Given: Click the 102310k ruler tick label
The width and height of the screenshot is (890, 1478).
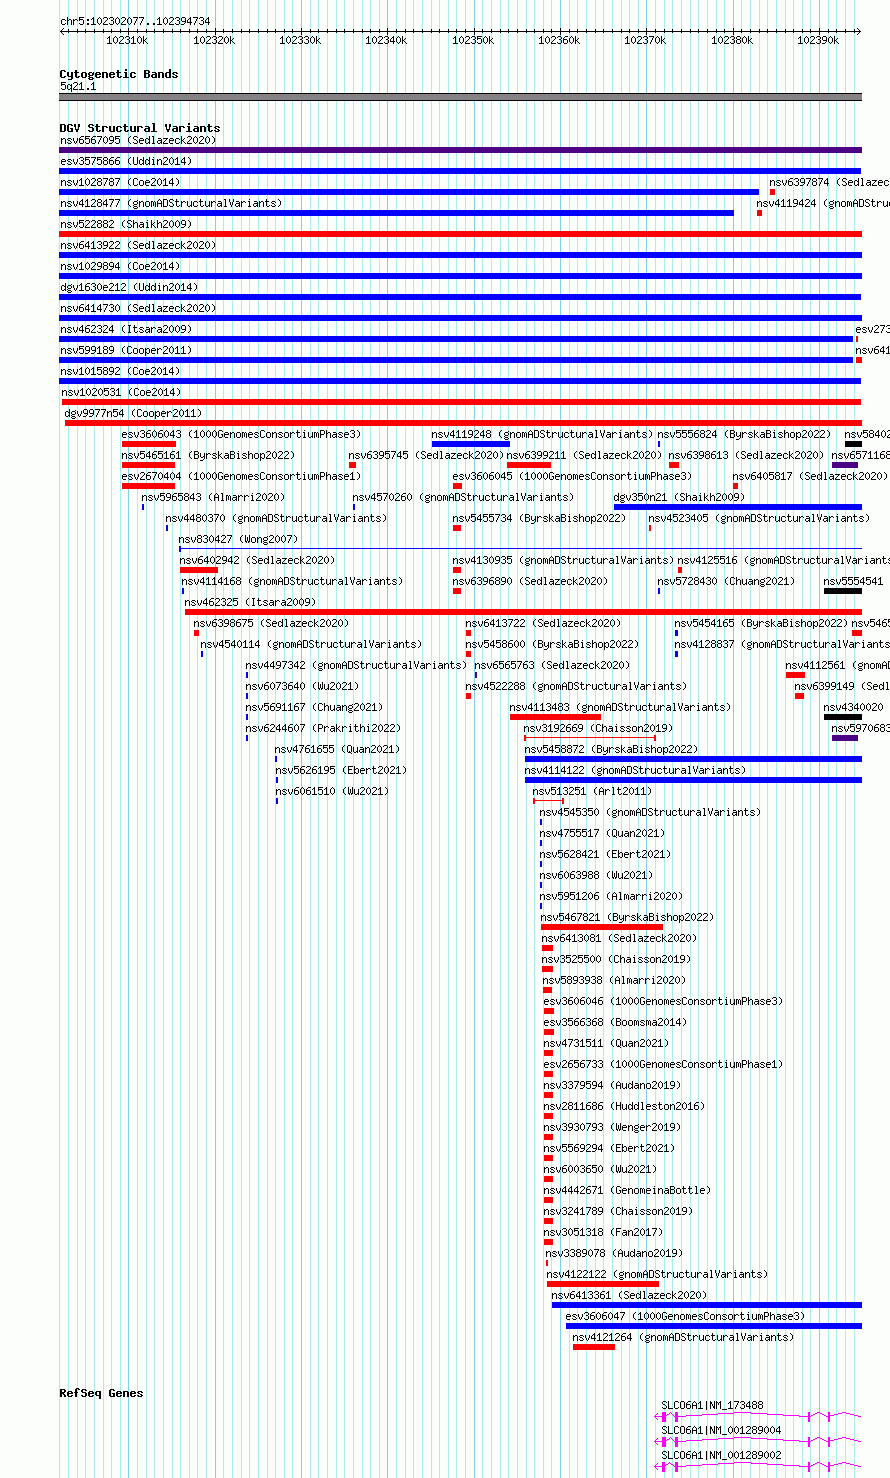Looking at the screenshot, I should (x=127, y=40).
